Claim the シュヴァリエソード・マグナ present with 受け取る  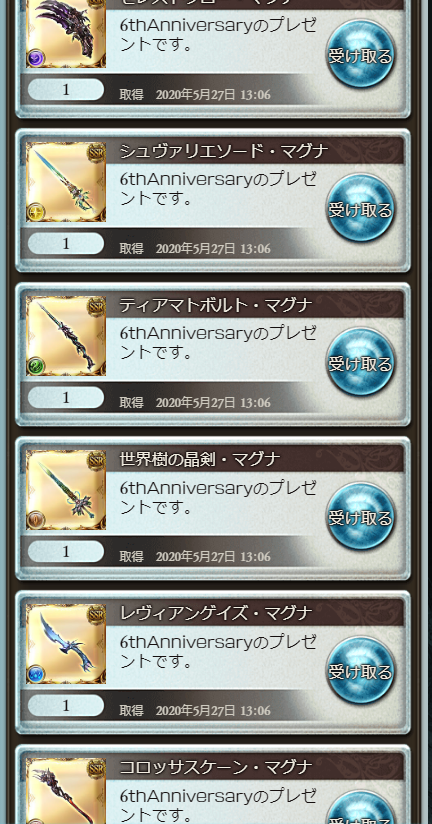(361, 208)
